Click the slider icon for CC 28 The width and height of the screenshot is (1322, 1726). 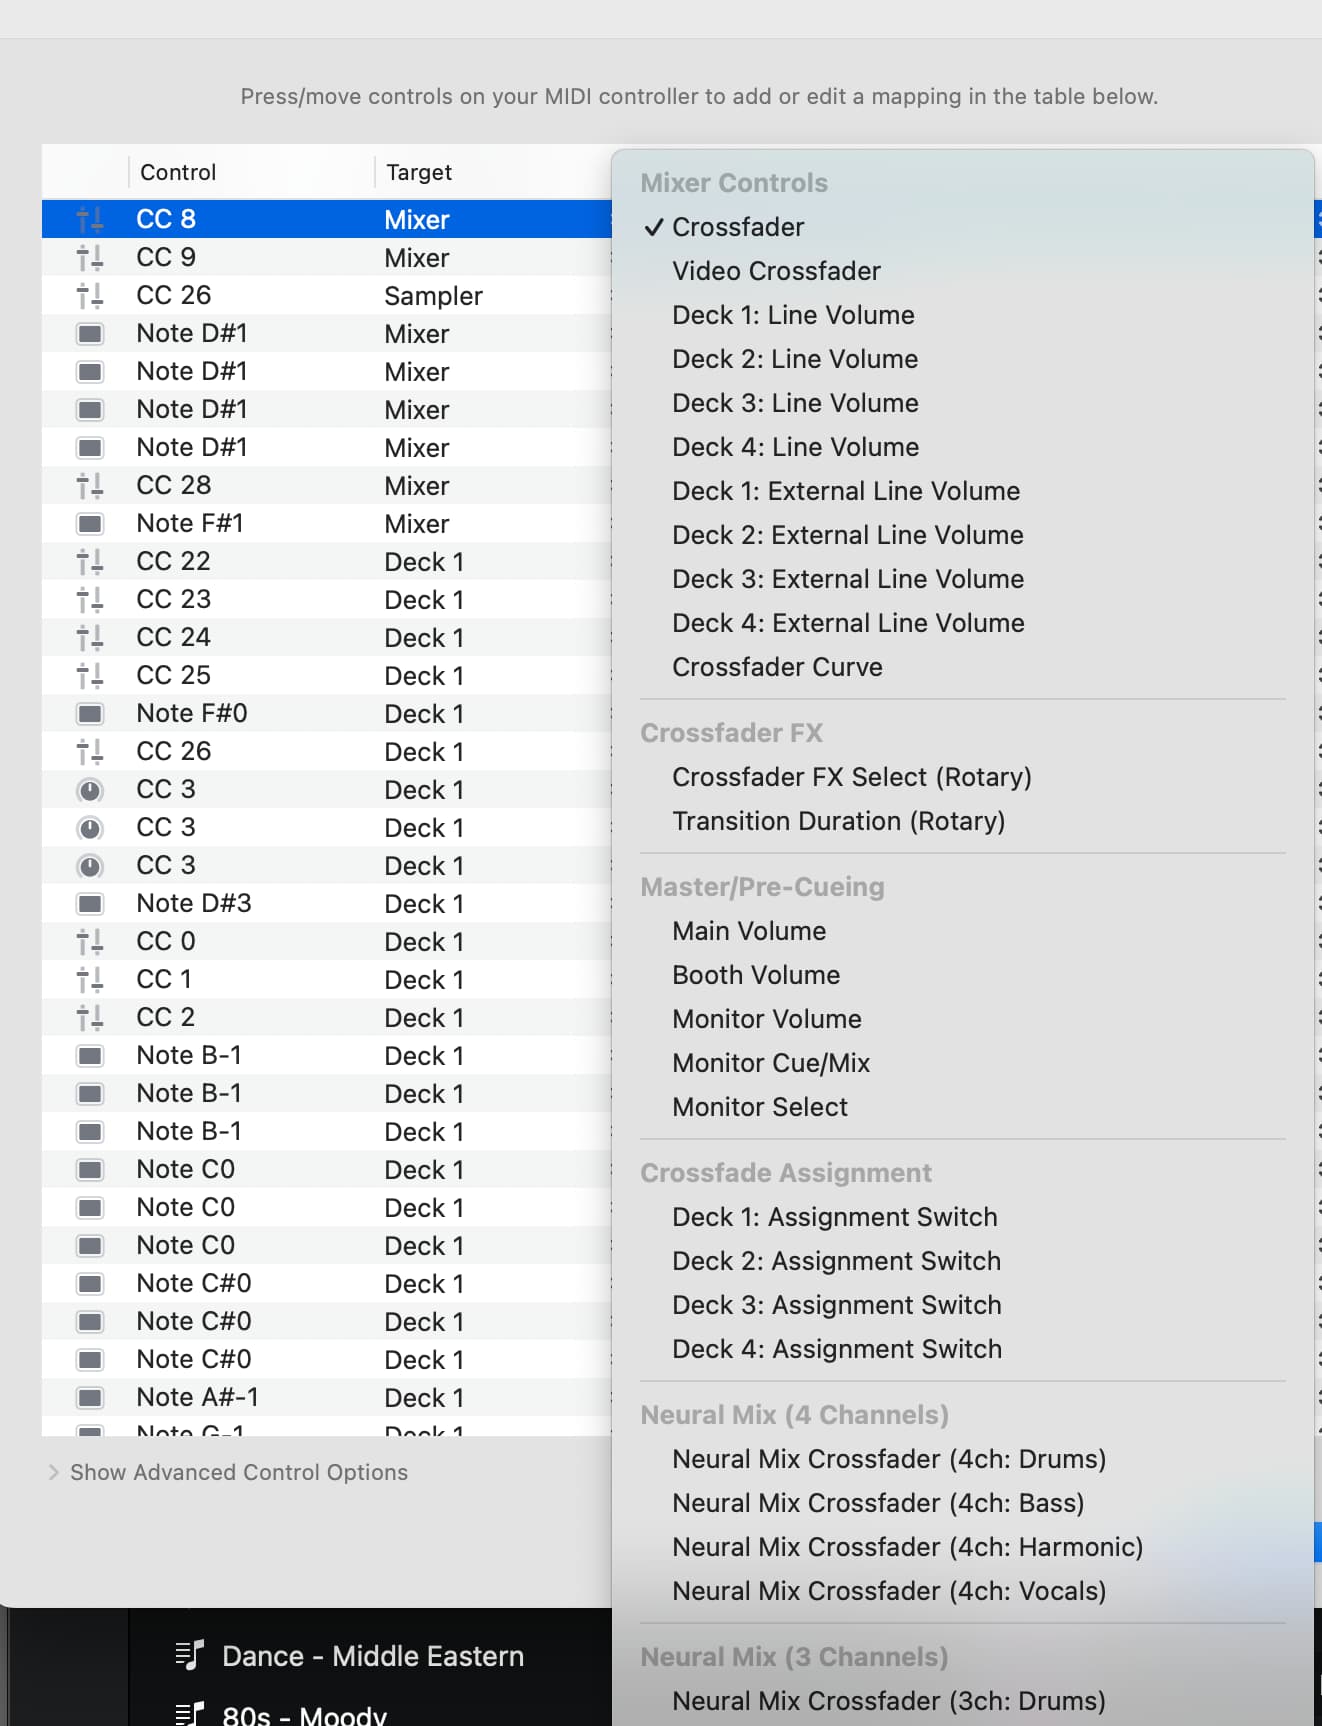(90, 486)
